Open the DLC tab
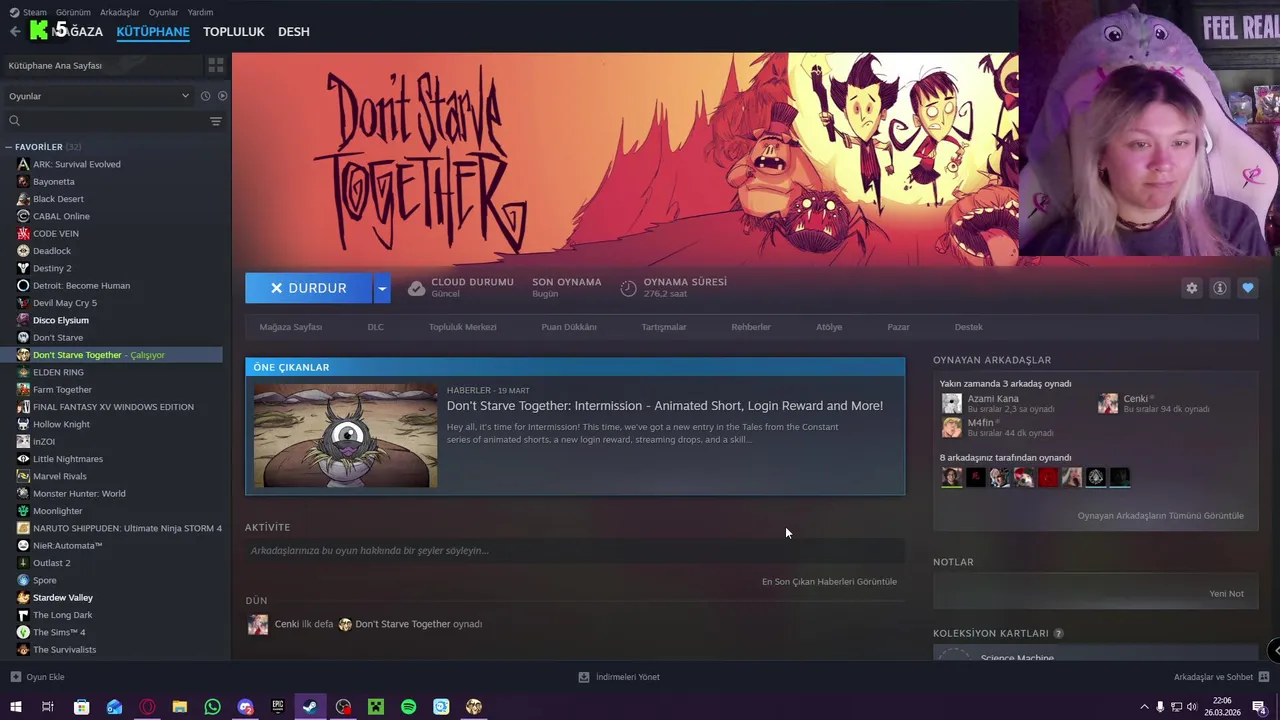Image resolution: width=1280 pixels, height=720 pixels. 375,327
